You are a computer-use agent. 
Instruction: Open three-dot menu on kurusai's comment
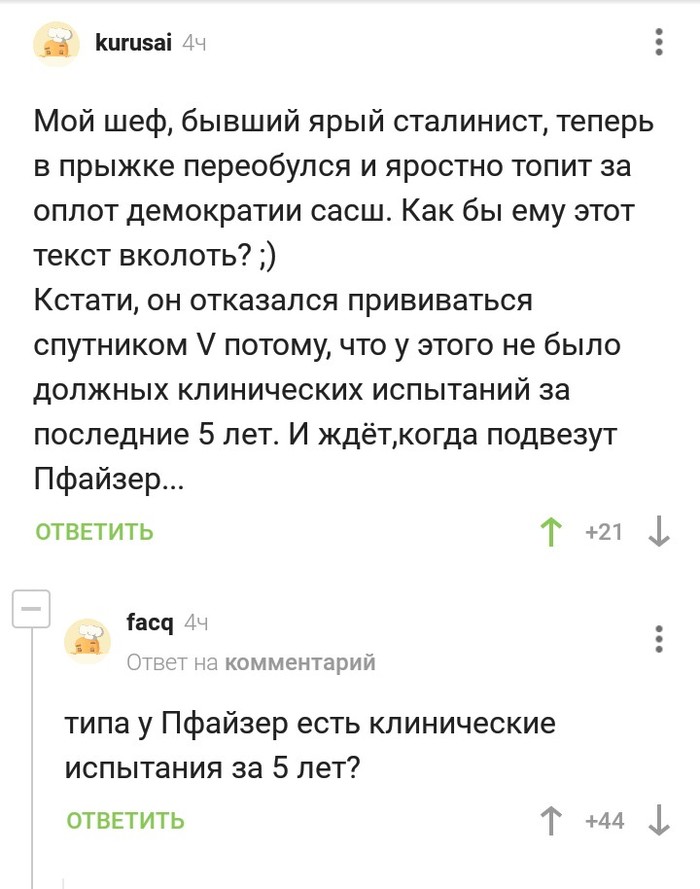point(658,42)
